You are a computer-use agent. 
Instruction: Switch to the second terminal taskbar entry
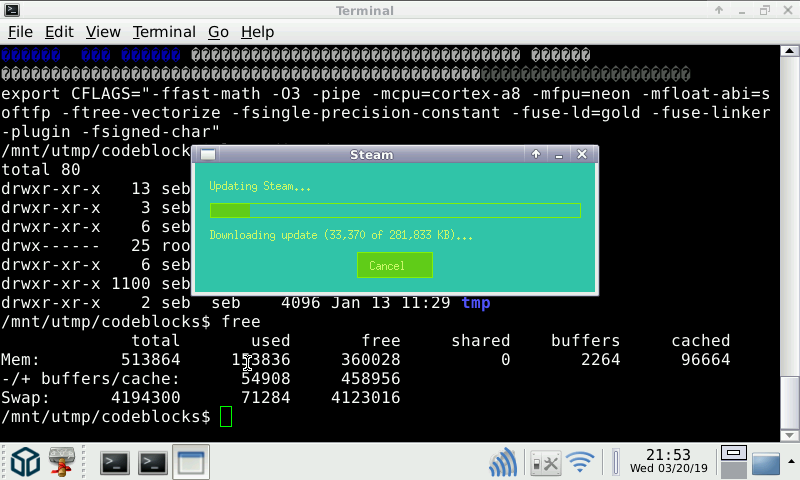[152, 462]
